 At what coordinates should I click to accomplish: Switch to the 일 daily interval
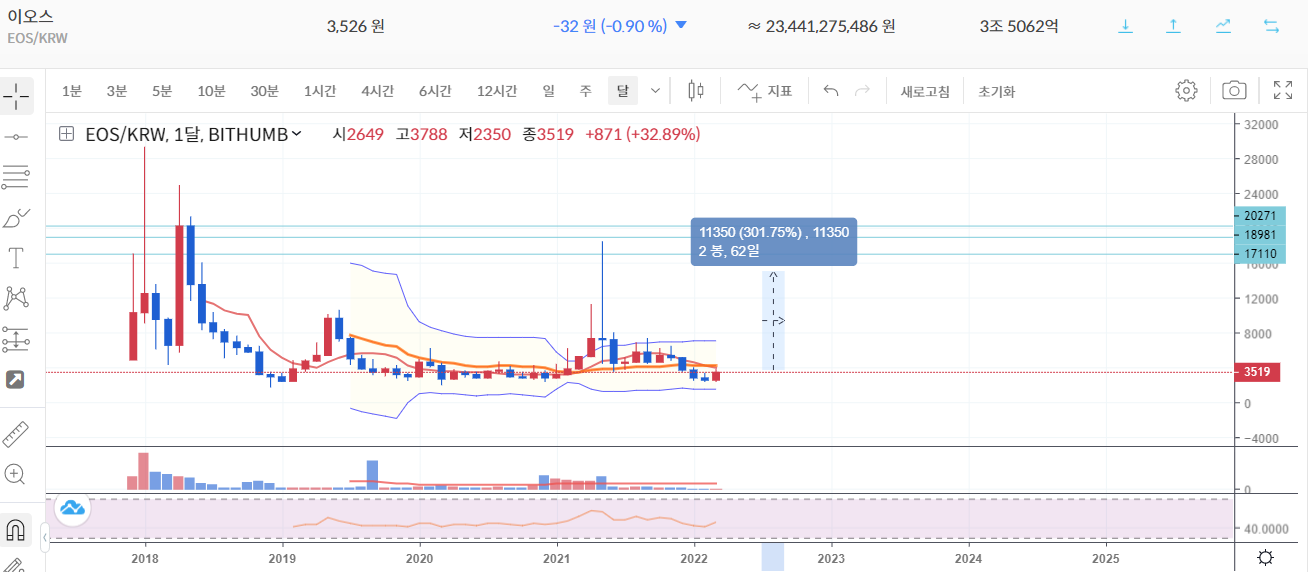pos(548,91)
